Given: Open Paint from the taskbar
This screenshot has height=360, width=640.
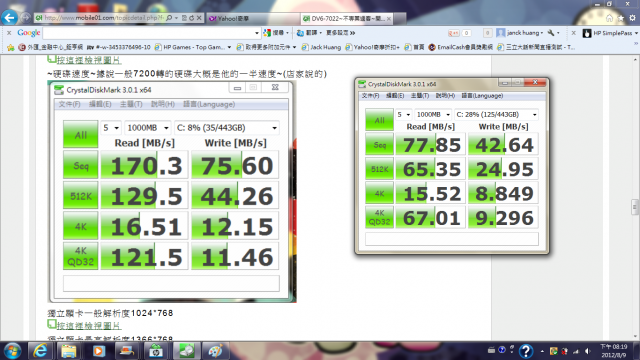Looking at the screenshot, I should tap(215, 351).
